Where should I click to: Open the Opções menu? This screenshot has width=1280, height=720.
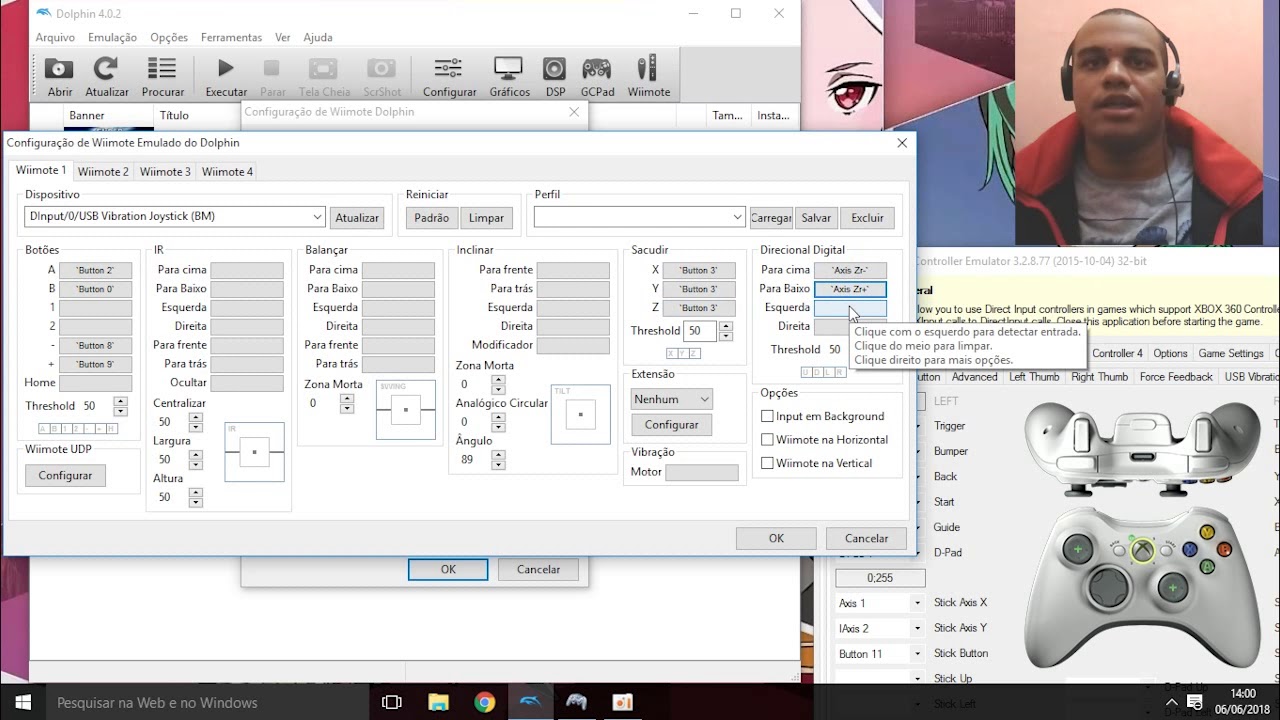(x=169, y=37)
